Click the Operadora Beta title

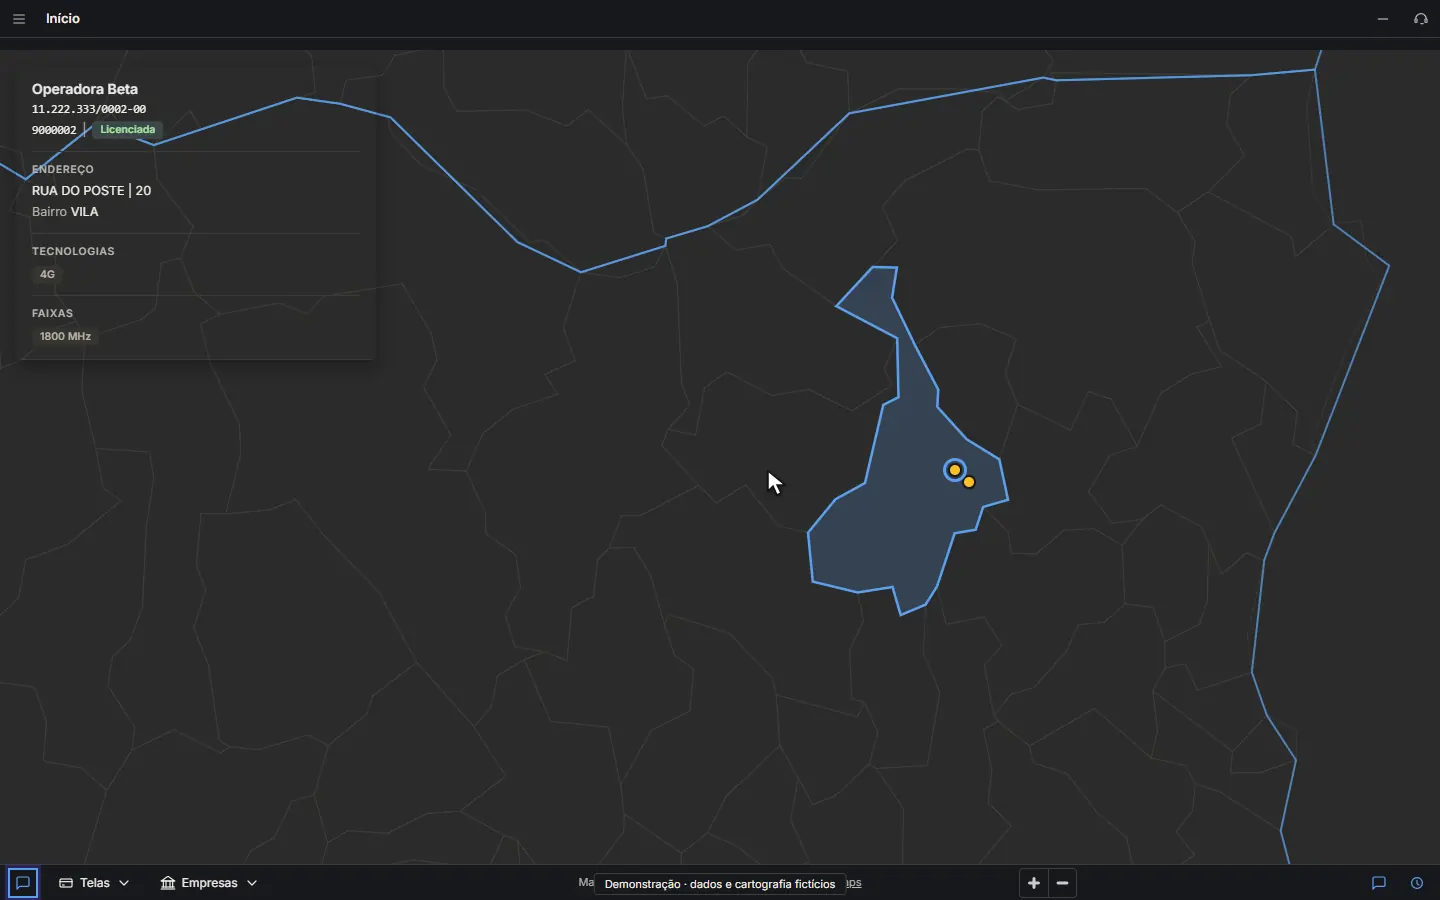pyautogui.click(x=85, y=89)
